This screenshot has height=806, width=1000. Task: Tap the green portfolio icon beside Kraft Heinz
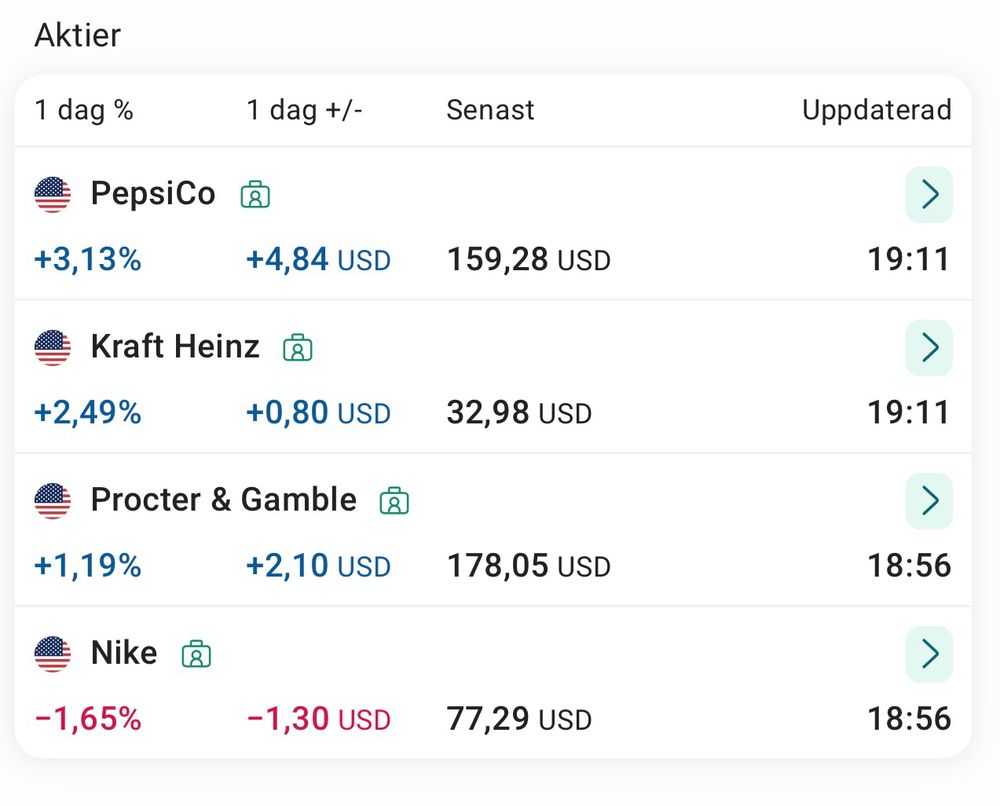click(x=298, y=348)
